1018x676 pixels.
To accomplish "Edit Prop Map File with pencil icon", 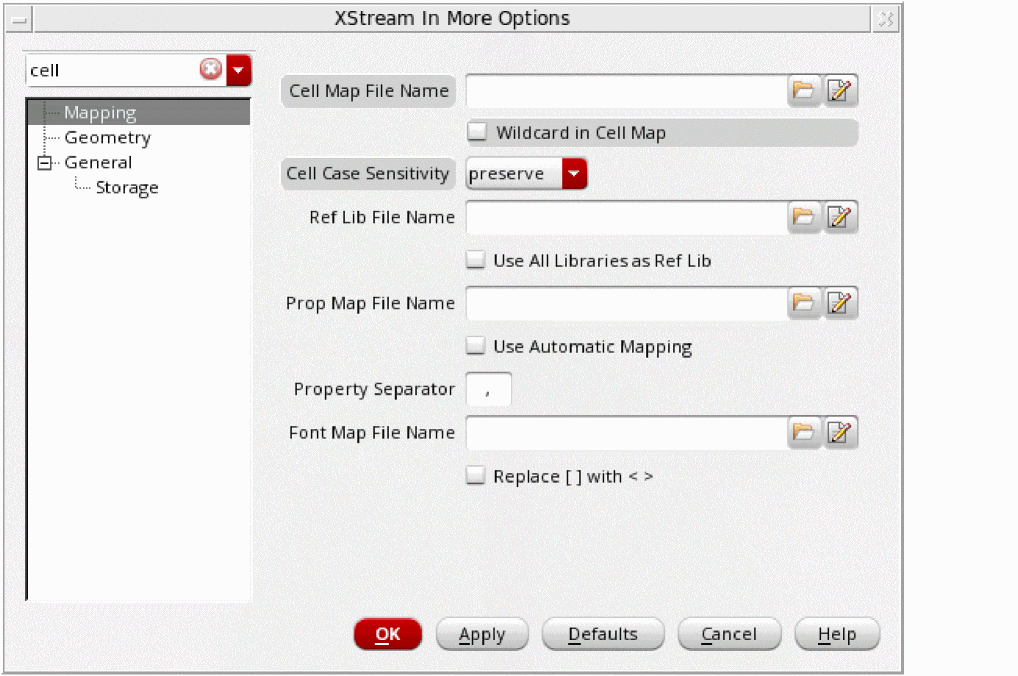I will tap(839, 303).
